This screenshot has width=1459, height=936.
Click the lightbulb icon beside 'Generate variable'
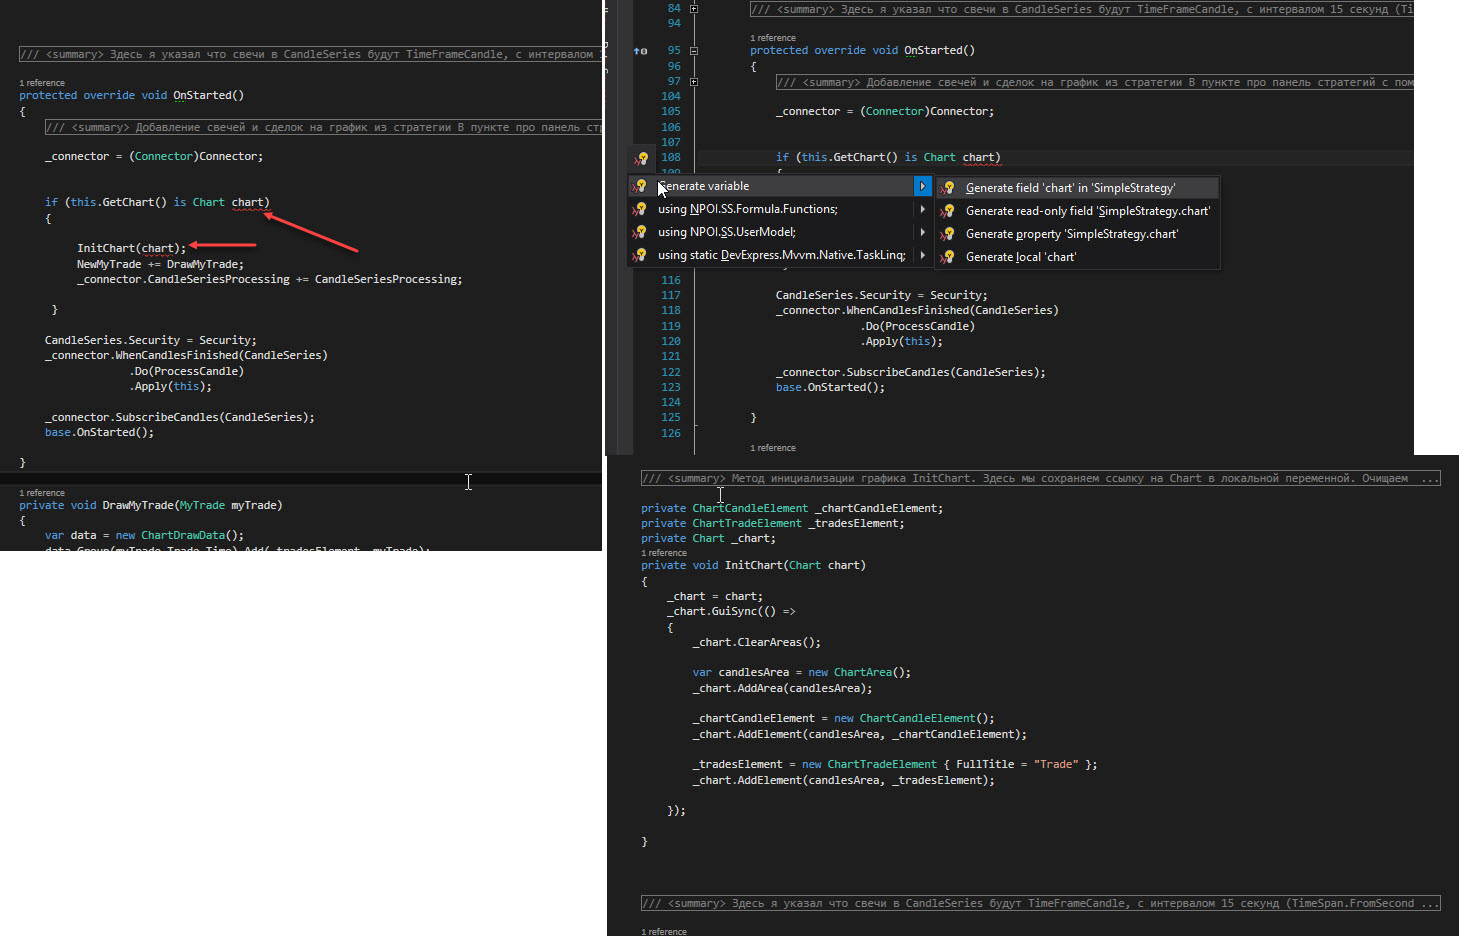pyautogui.click(x=640, y=186)
